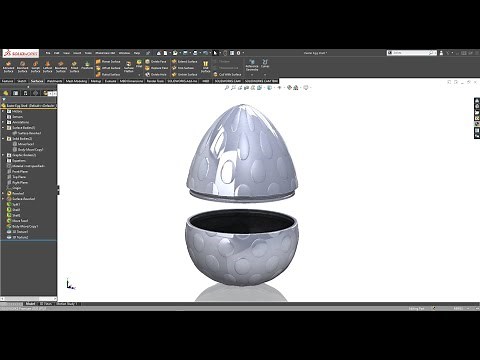This screenshot has width=480, height=360.
Task: Open the FeatureManager design tree tab
Action: point(6,93)
